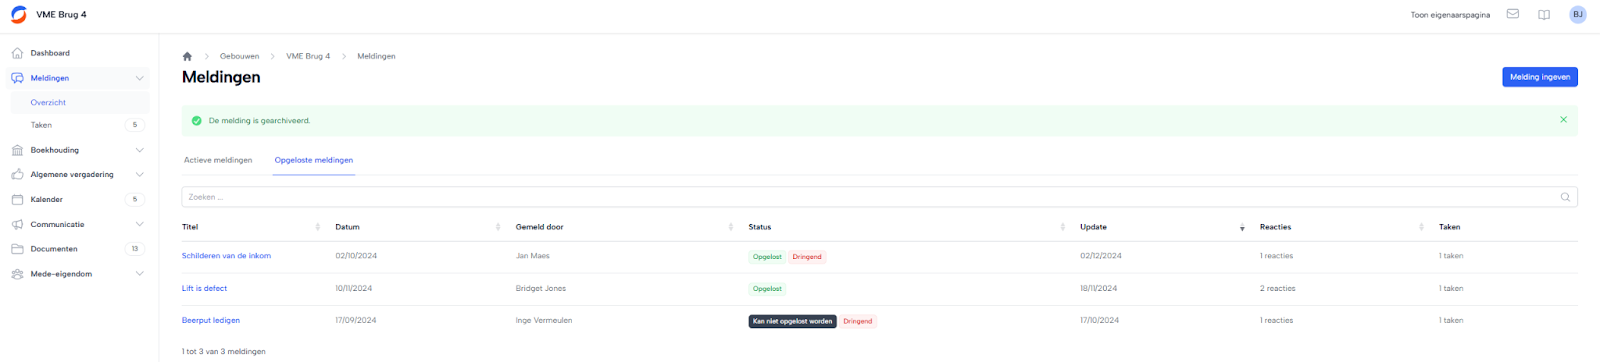
Task: Click 'Bridget Jones' reporter cell
Action: point(541,288)
